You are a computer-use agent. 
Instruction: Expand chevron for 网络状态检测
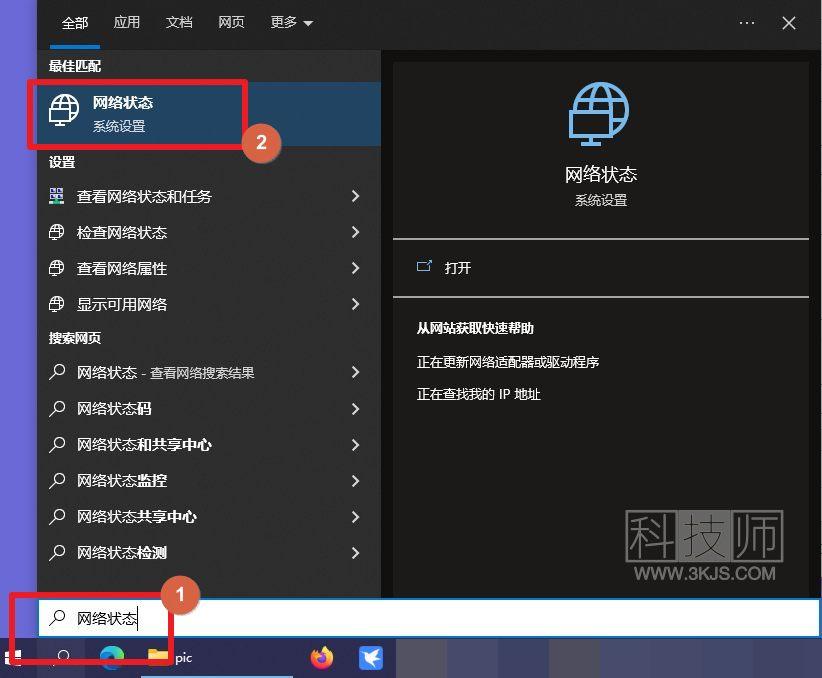[x=355, y=553]
